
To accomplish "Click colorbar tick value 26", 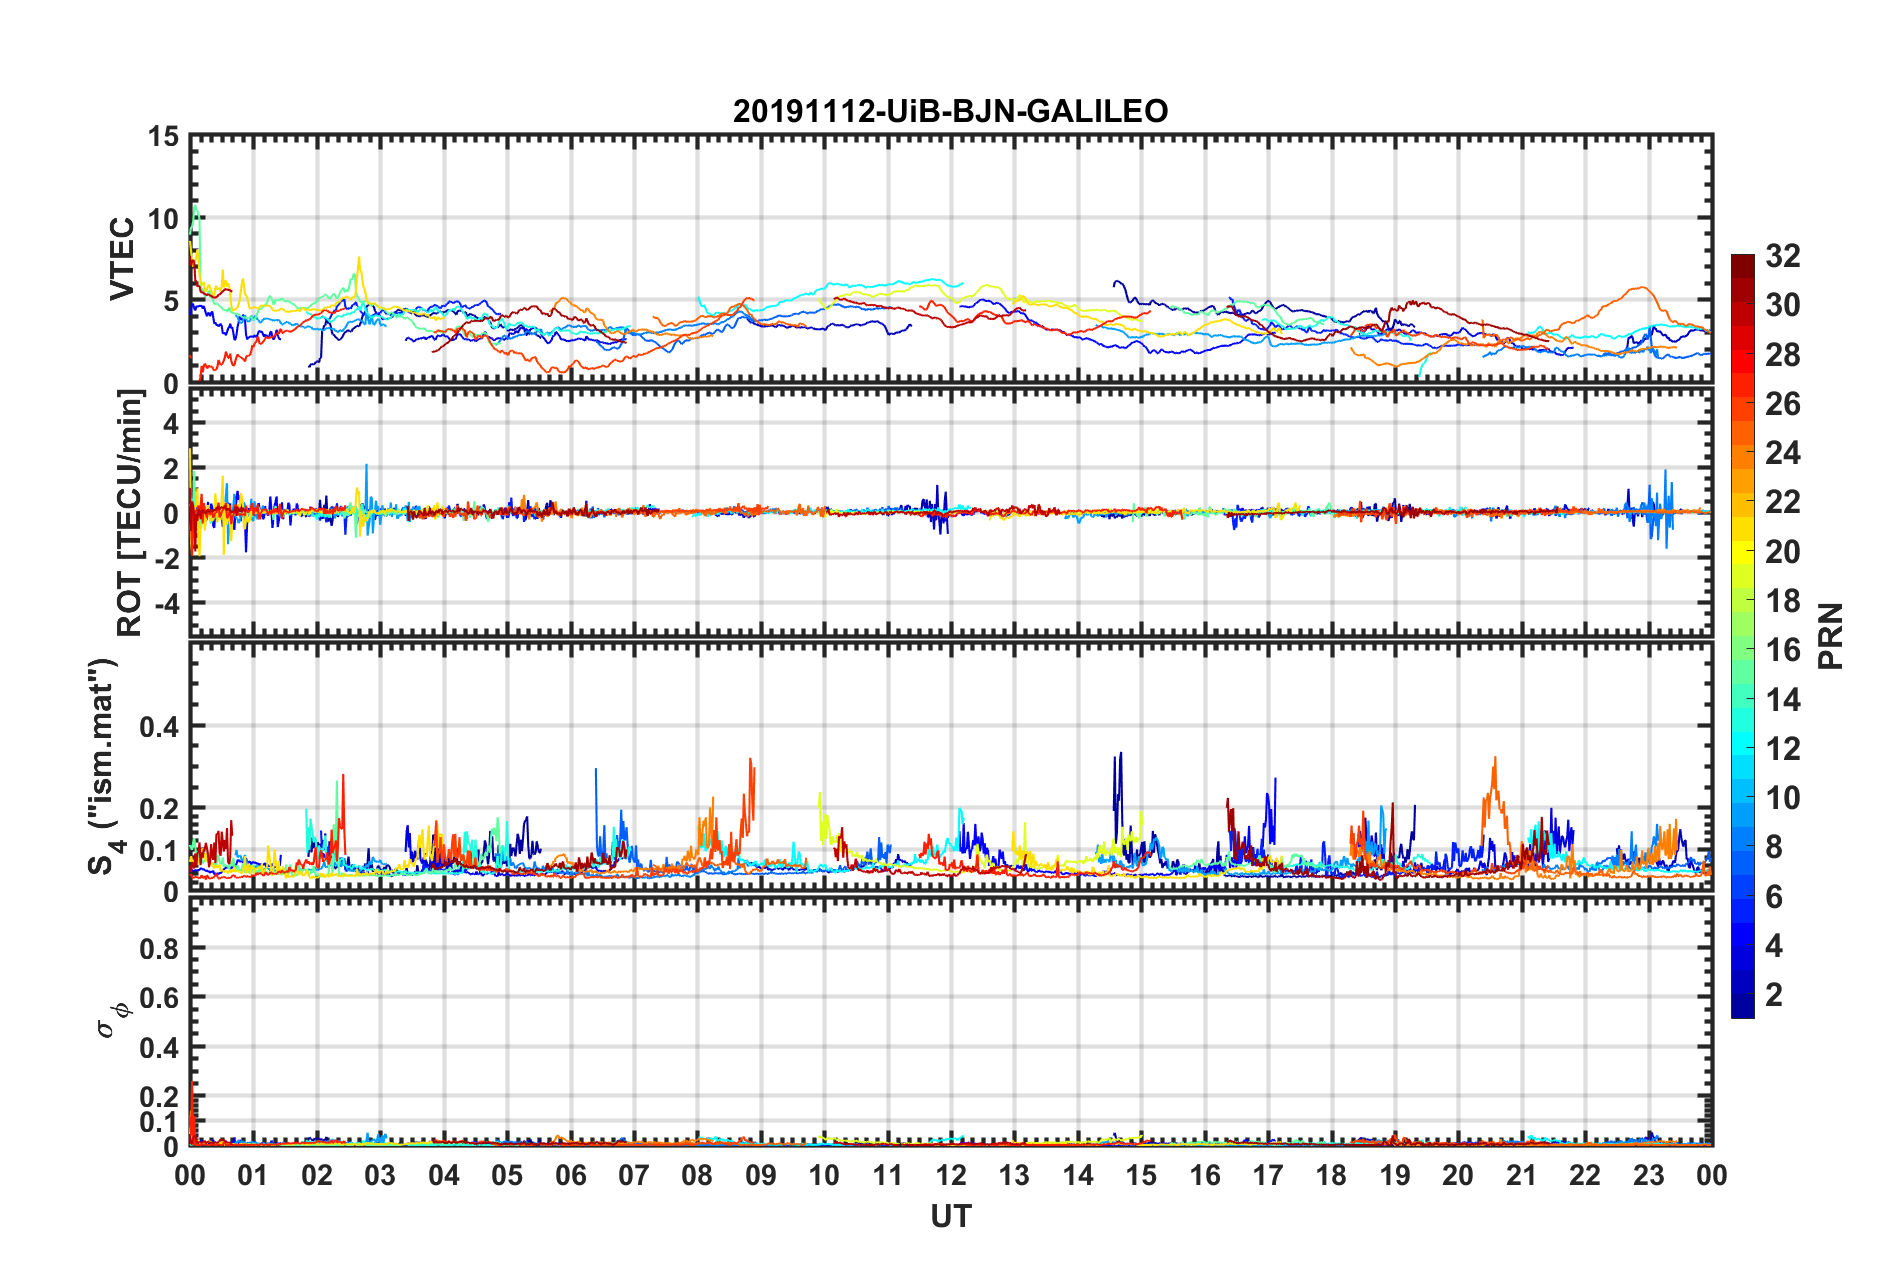I will tap(1782, 404).
